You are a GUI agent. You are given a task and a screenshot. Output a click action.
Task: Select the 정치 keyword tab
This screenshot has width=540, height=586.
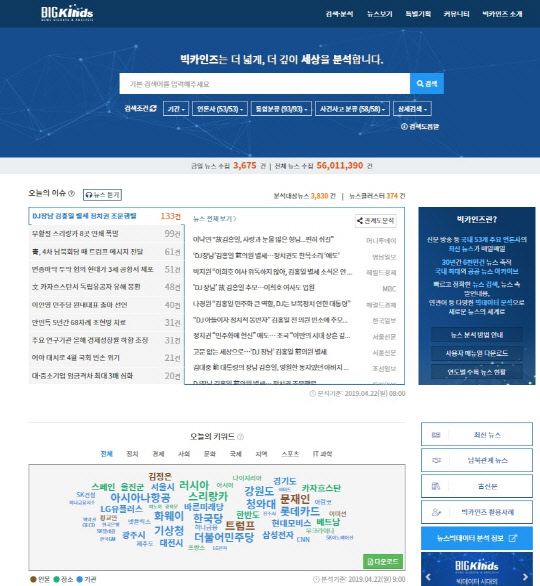tap(132, 454)
